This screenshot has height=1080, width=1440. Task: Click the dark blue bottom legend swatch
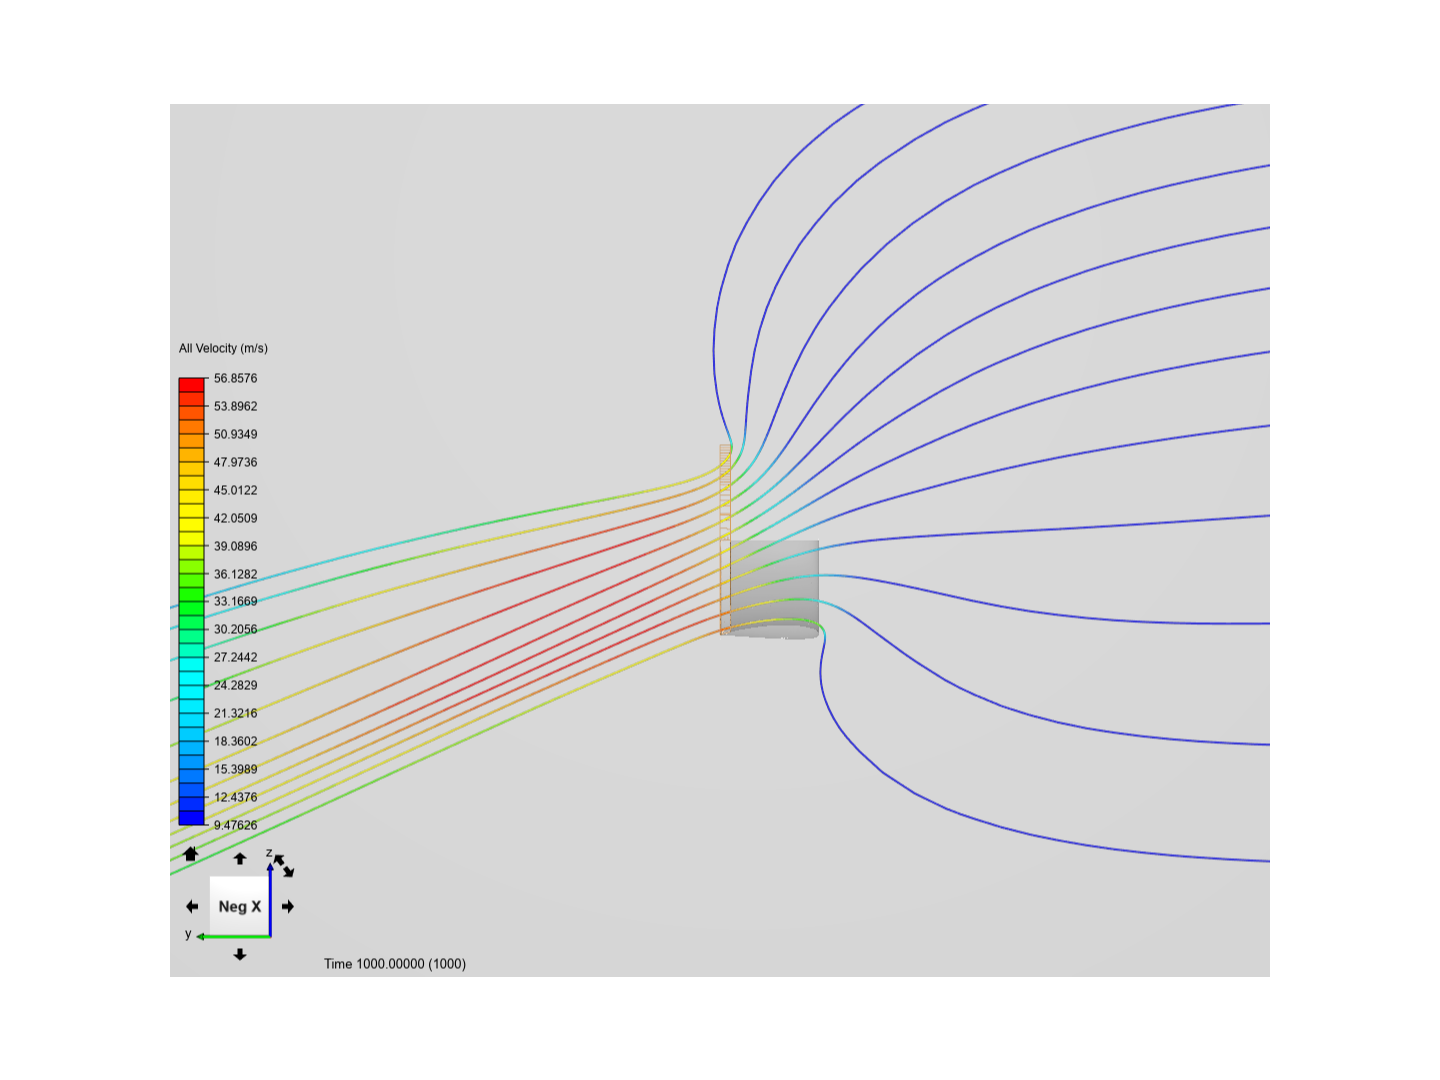coord(191,817)
